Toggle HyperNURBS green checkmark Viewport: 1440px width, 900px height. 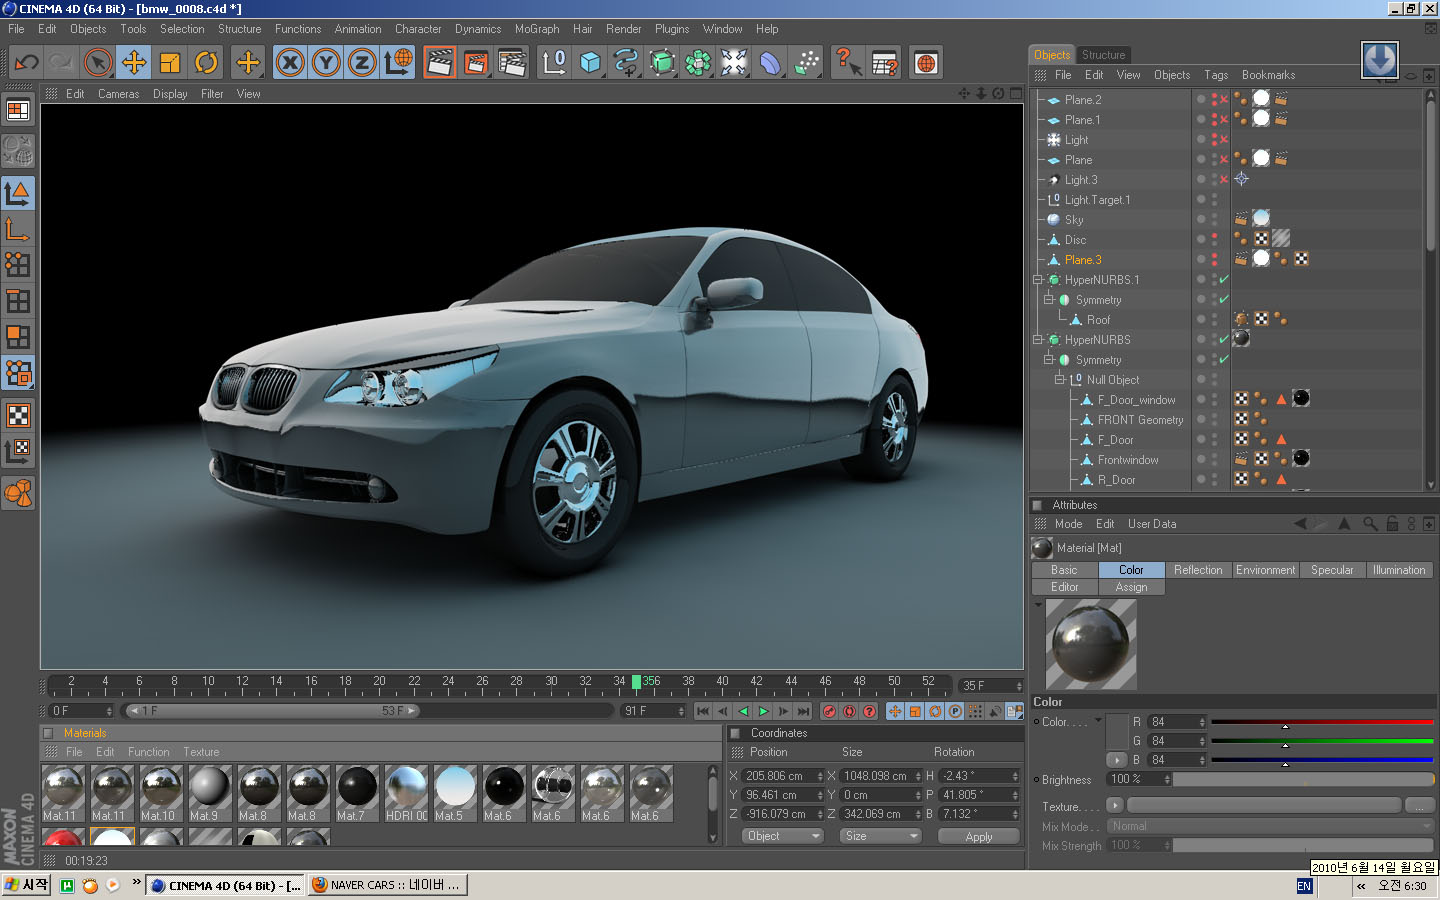pos(1224,340)
